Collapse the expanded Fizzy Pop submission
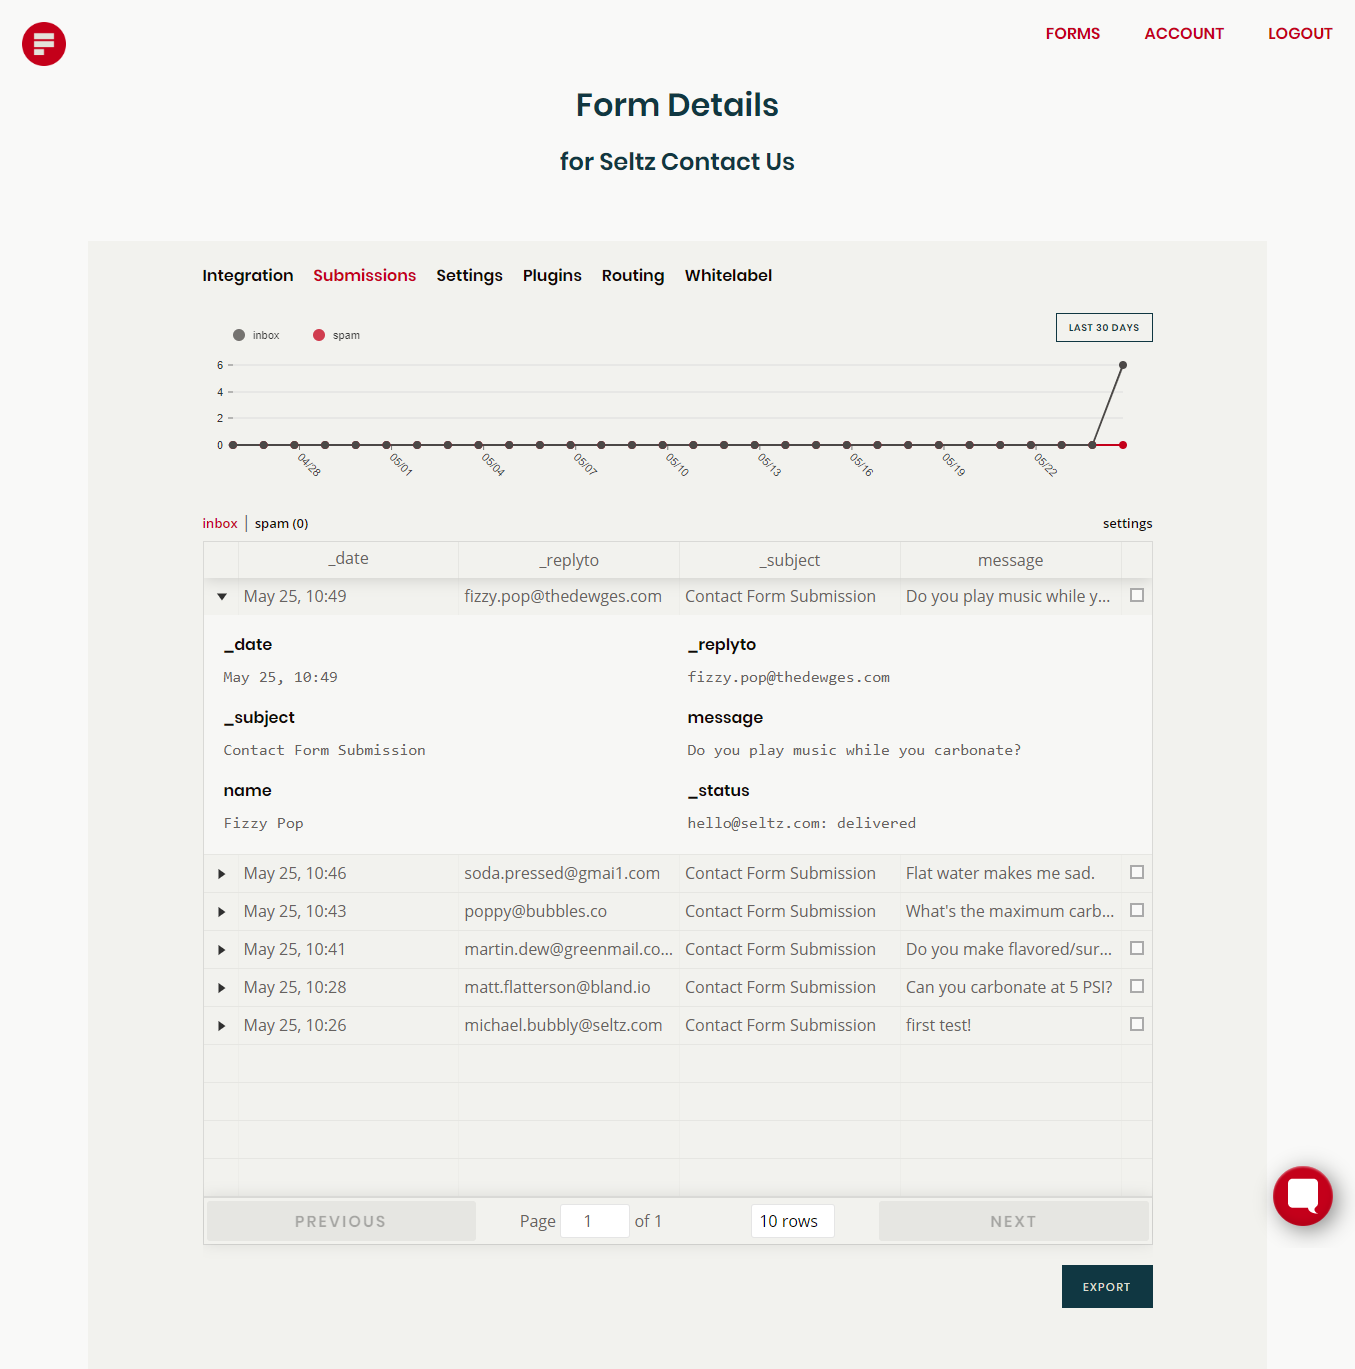The width and height of the screenshot is (1355, 1369). tap(221, 596)
